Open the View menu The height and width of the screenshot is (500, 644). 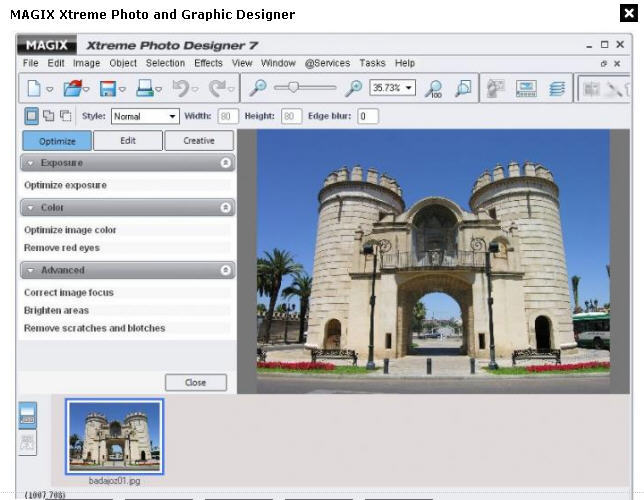pyautogui.click(x=242, y=63)
